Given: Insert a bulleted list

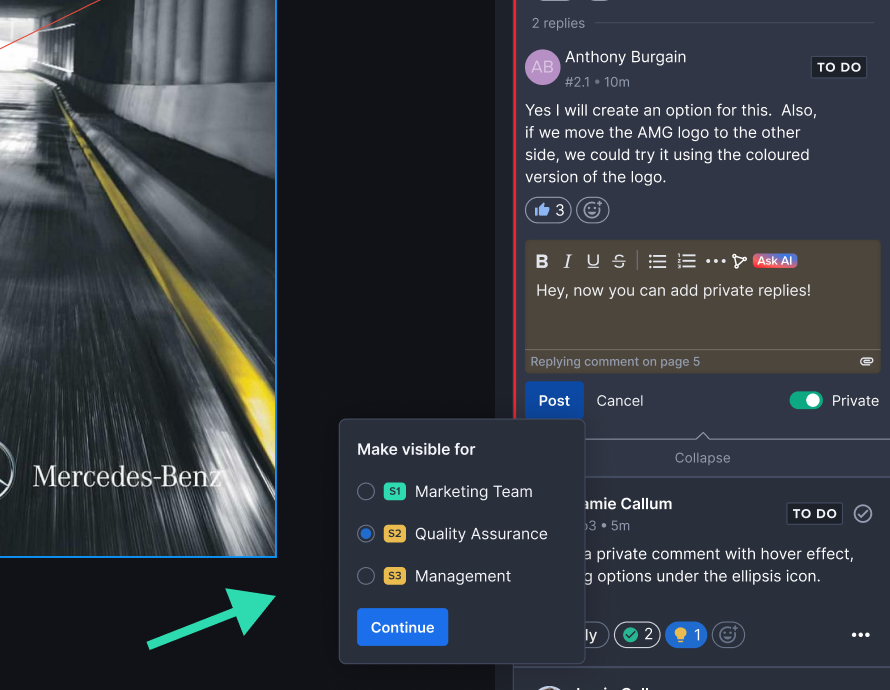Looking at the screenshot, I should 657,261.
